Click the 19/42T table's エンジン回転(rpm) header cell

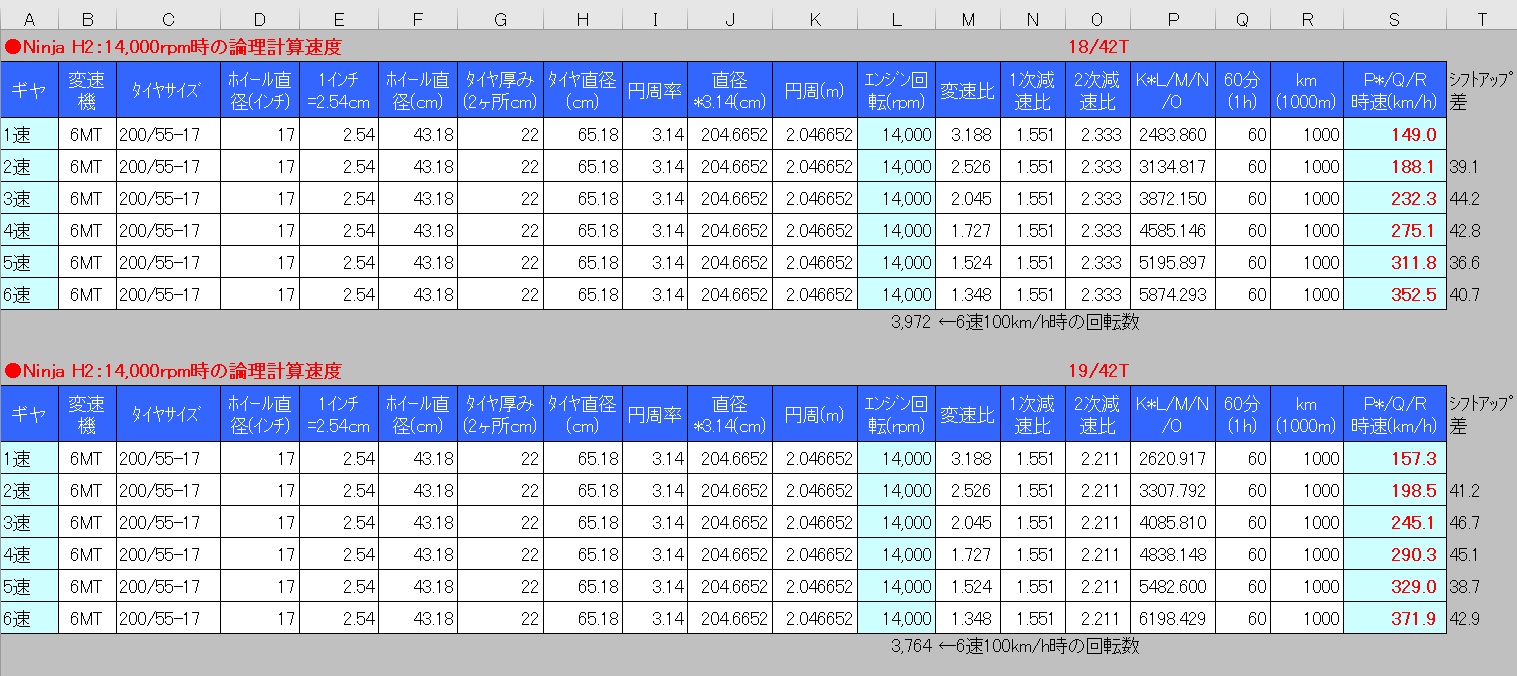[896, 414]
